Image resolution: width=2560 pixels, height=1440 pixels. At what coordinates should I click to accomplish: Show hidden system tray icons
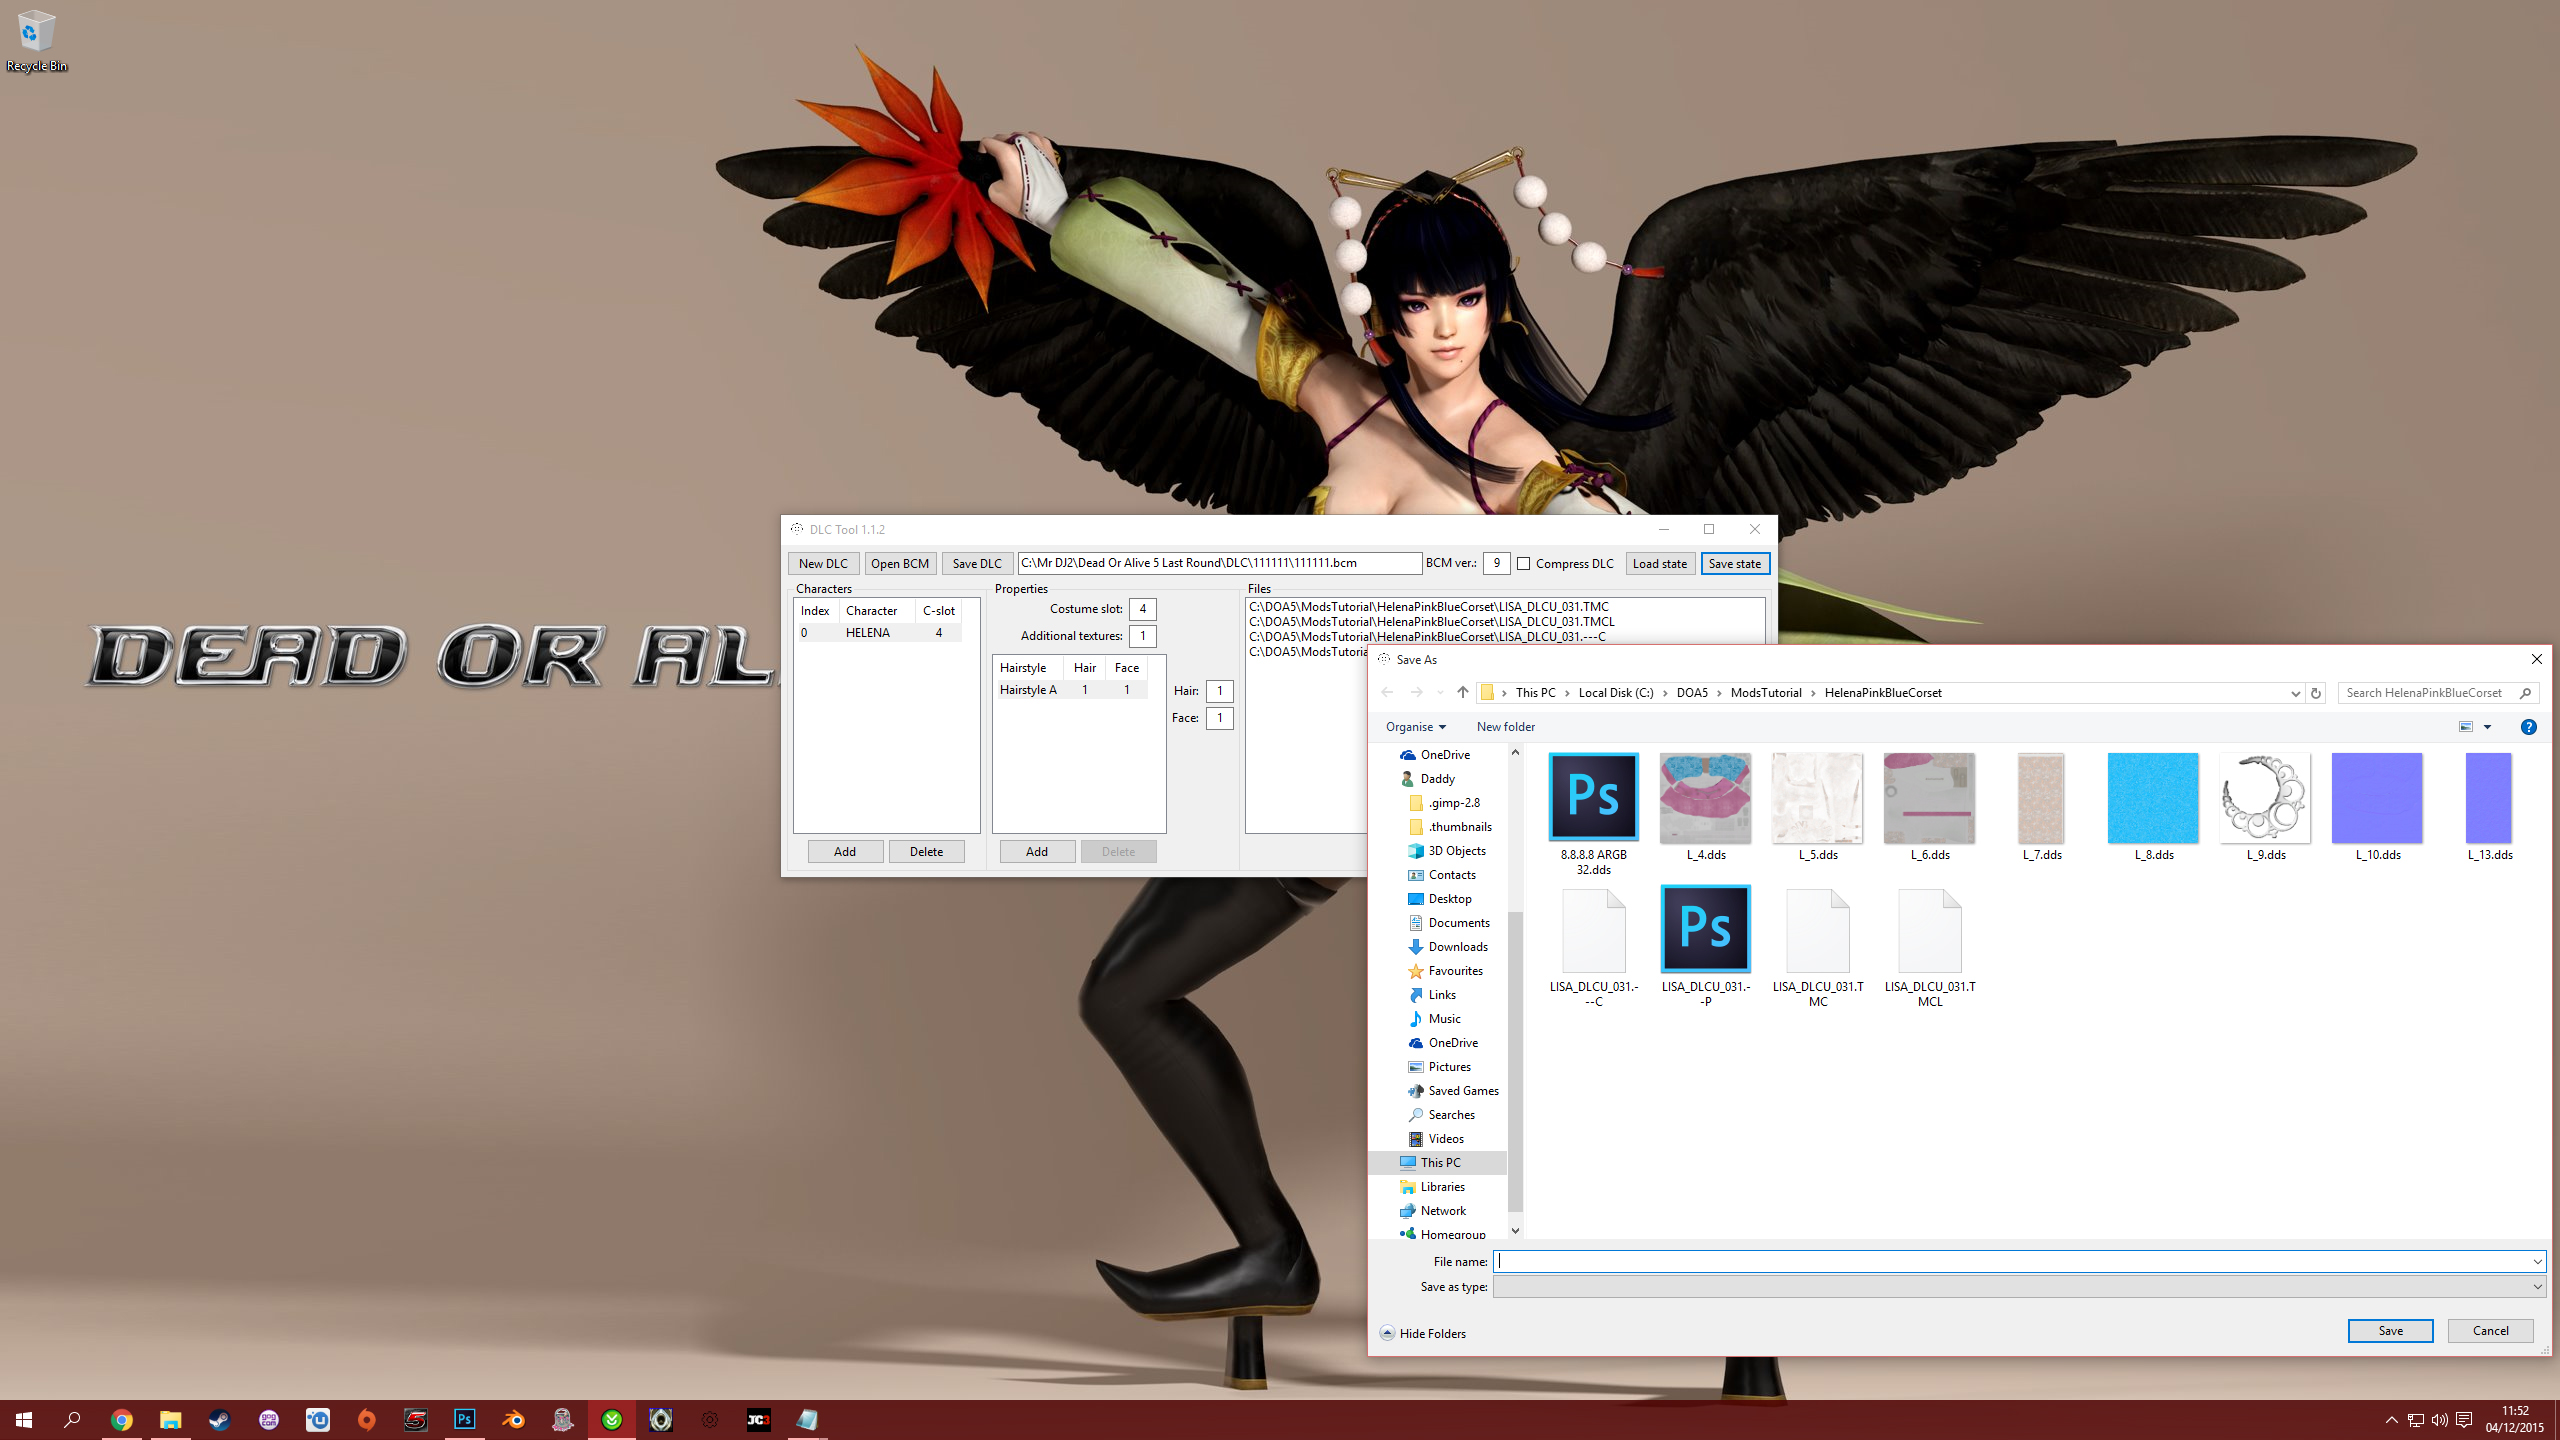pyautogui.click(x=2391, y=1420)
